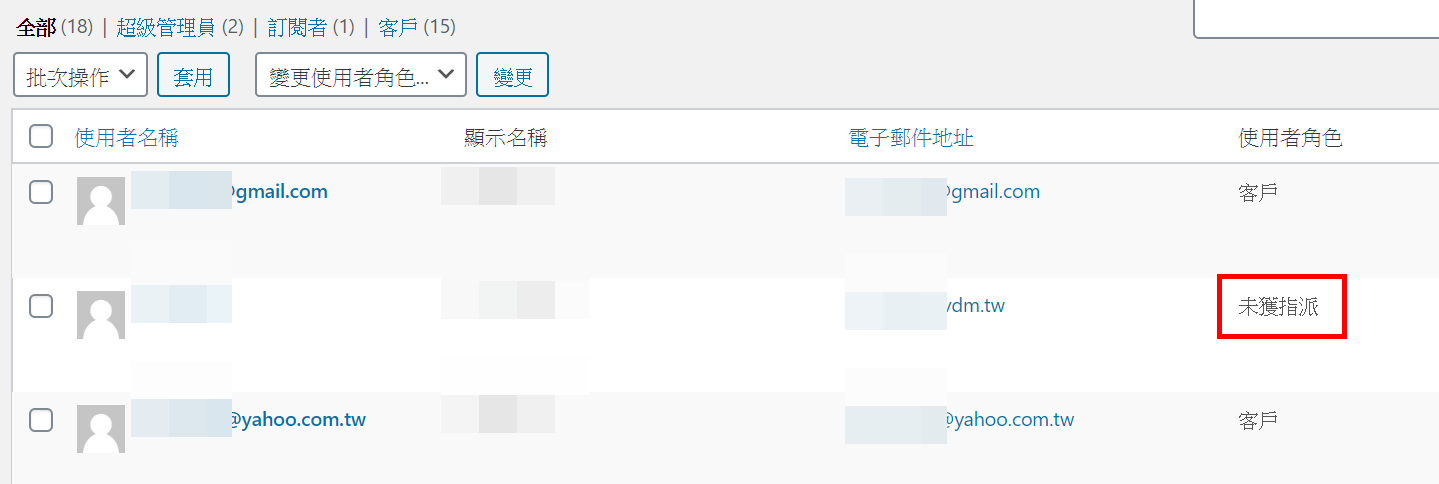The width and height of the screenshot is (1439, 484).
Task: Check the box for the gmail.com user
Action: click(41, 192)
